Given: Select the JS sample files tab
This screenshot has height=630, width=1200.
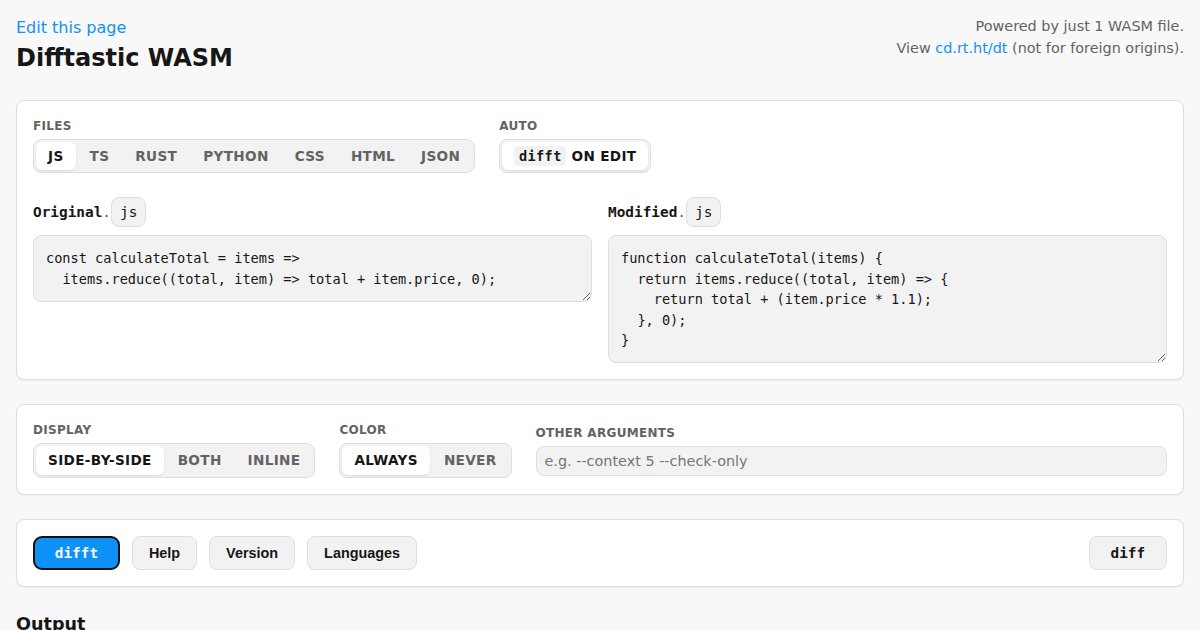Looking at the screenshot, I should click(x=55, y=156).
